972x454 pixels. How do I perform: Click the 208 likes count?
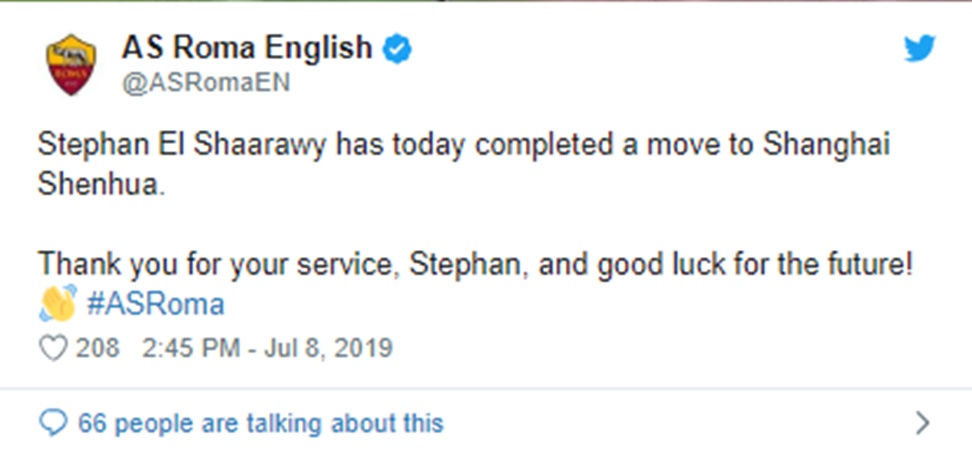(98, 348)
